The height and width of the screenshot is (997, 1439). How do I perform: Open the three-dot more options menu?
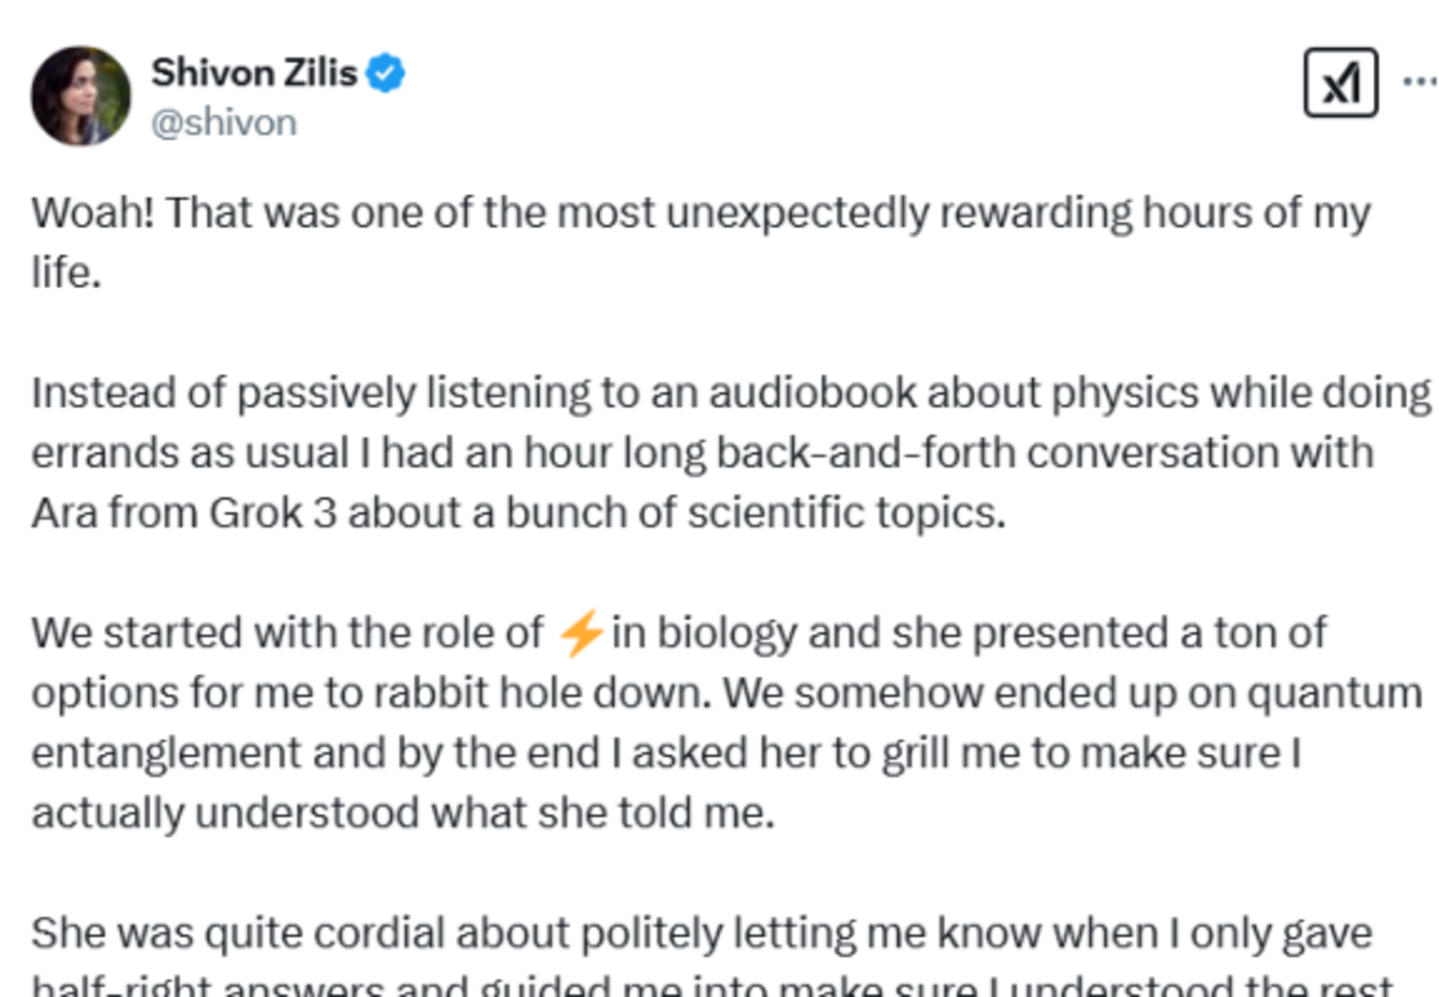(1419, 81)
